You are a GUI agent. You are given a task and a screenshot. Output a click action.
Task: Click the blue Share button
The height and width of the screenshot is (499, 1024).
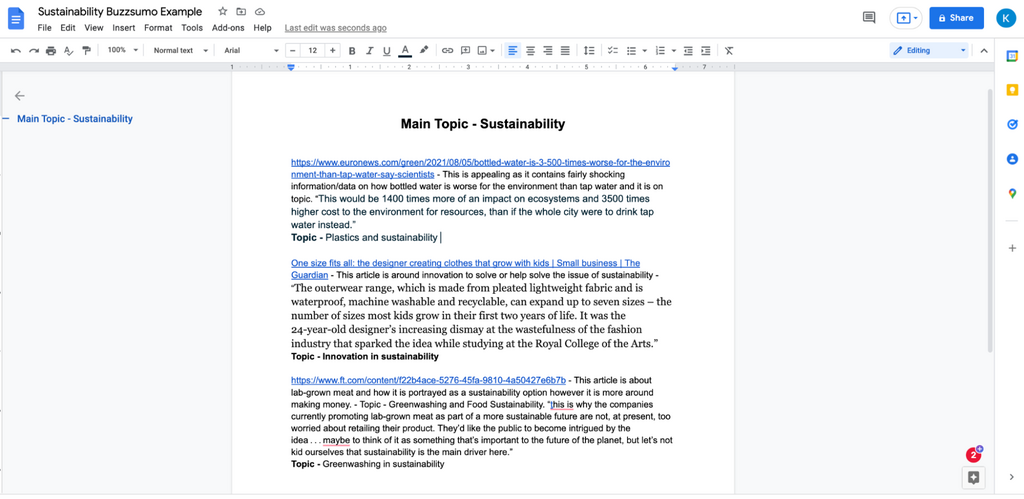955,18
